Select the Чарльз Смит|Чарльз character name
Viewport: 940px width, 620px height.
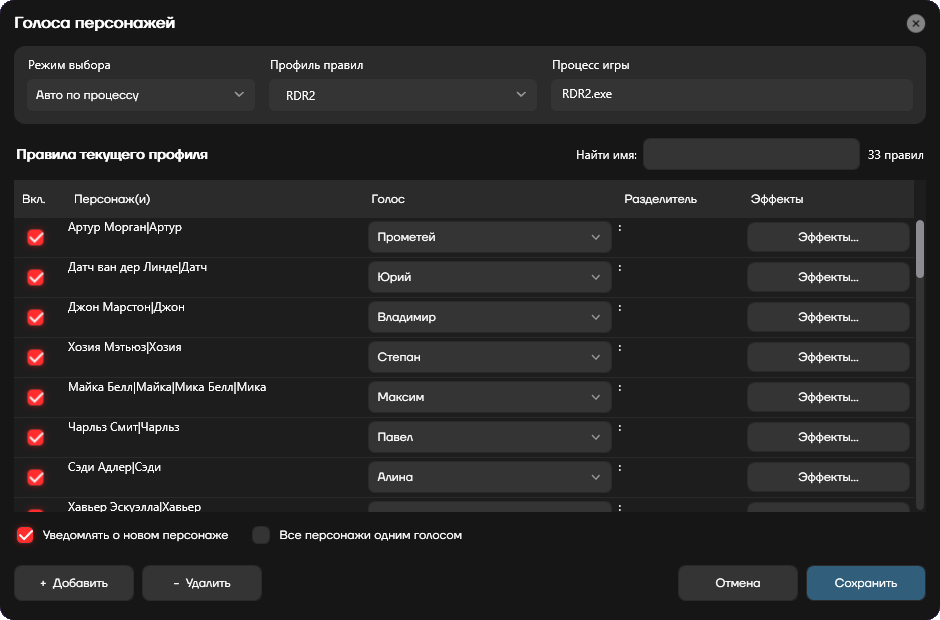(123, 428)
